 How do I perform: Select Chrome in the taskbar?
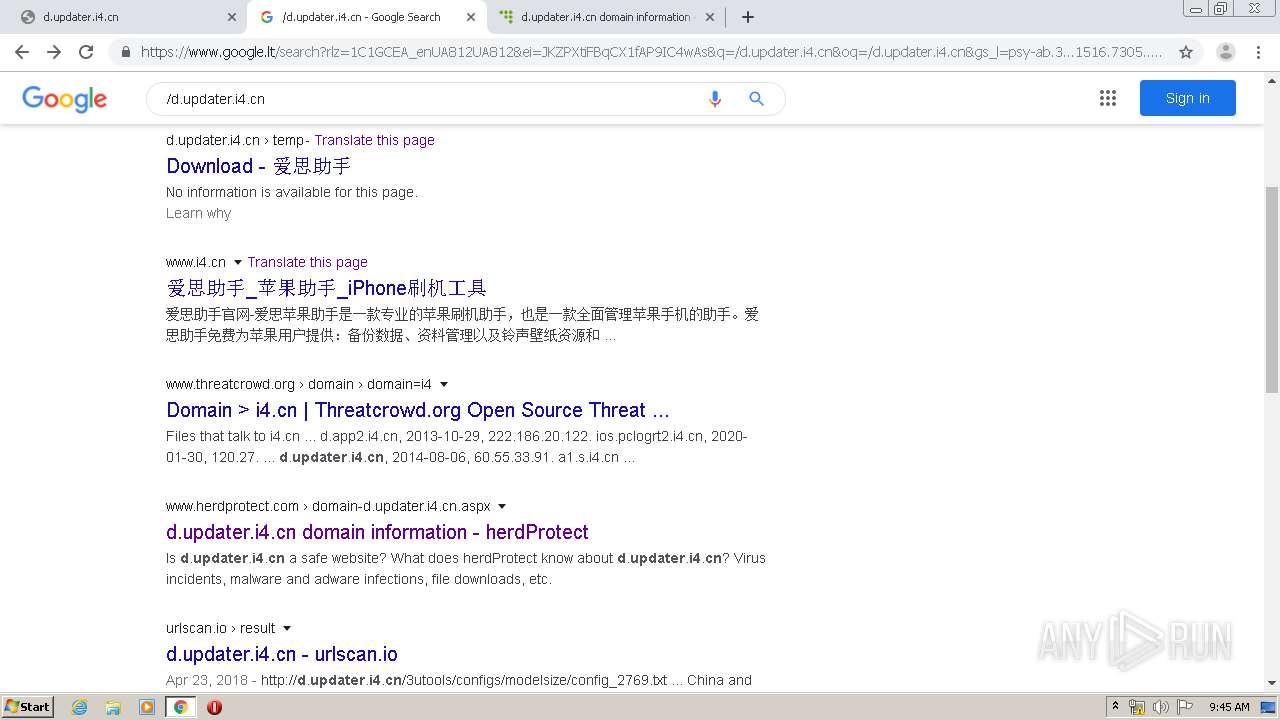(181, 707)
